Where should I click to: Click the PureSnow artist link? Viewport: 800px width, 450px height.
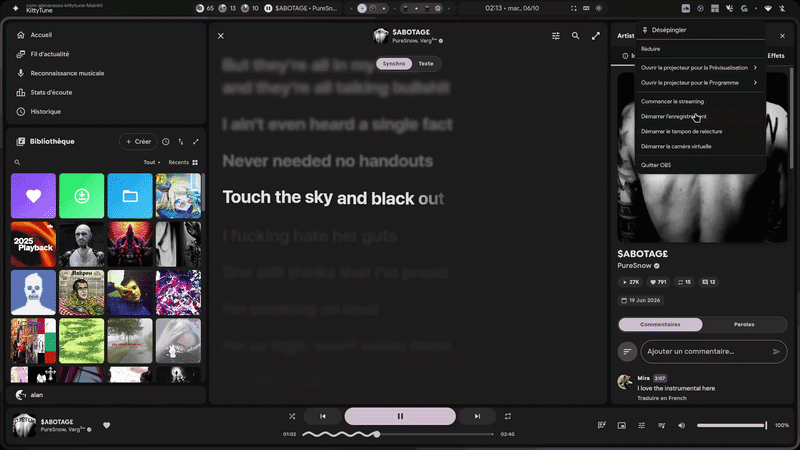pyautogui.click(x=634, y=266)
